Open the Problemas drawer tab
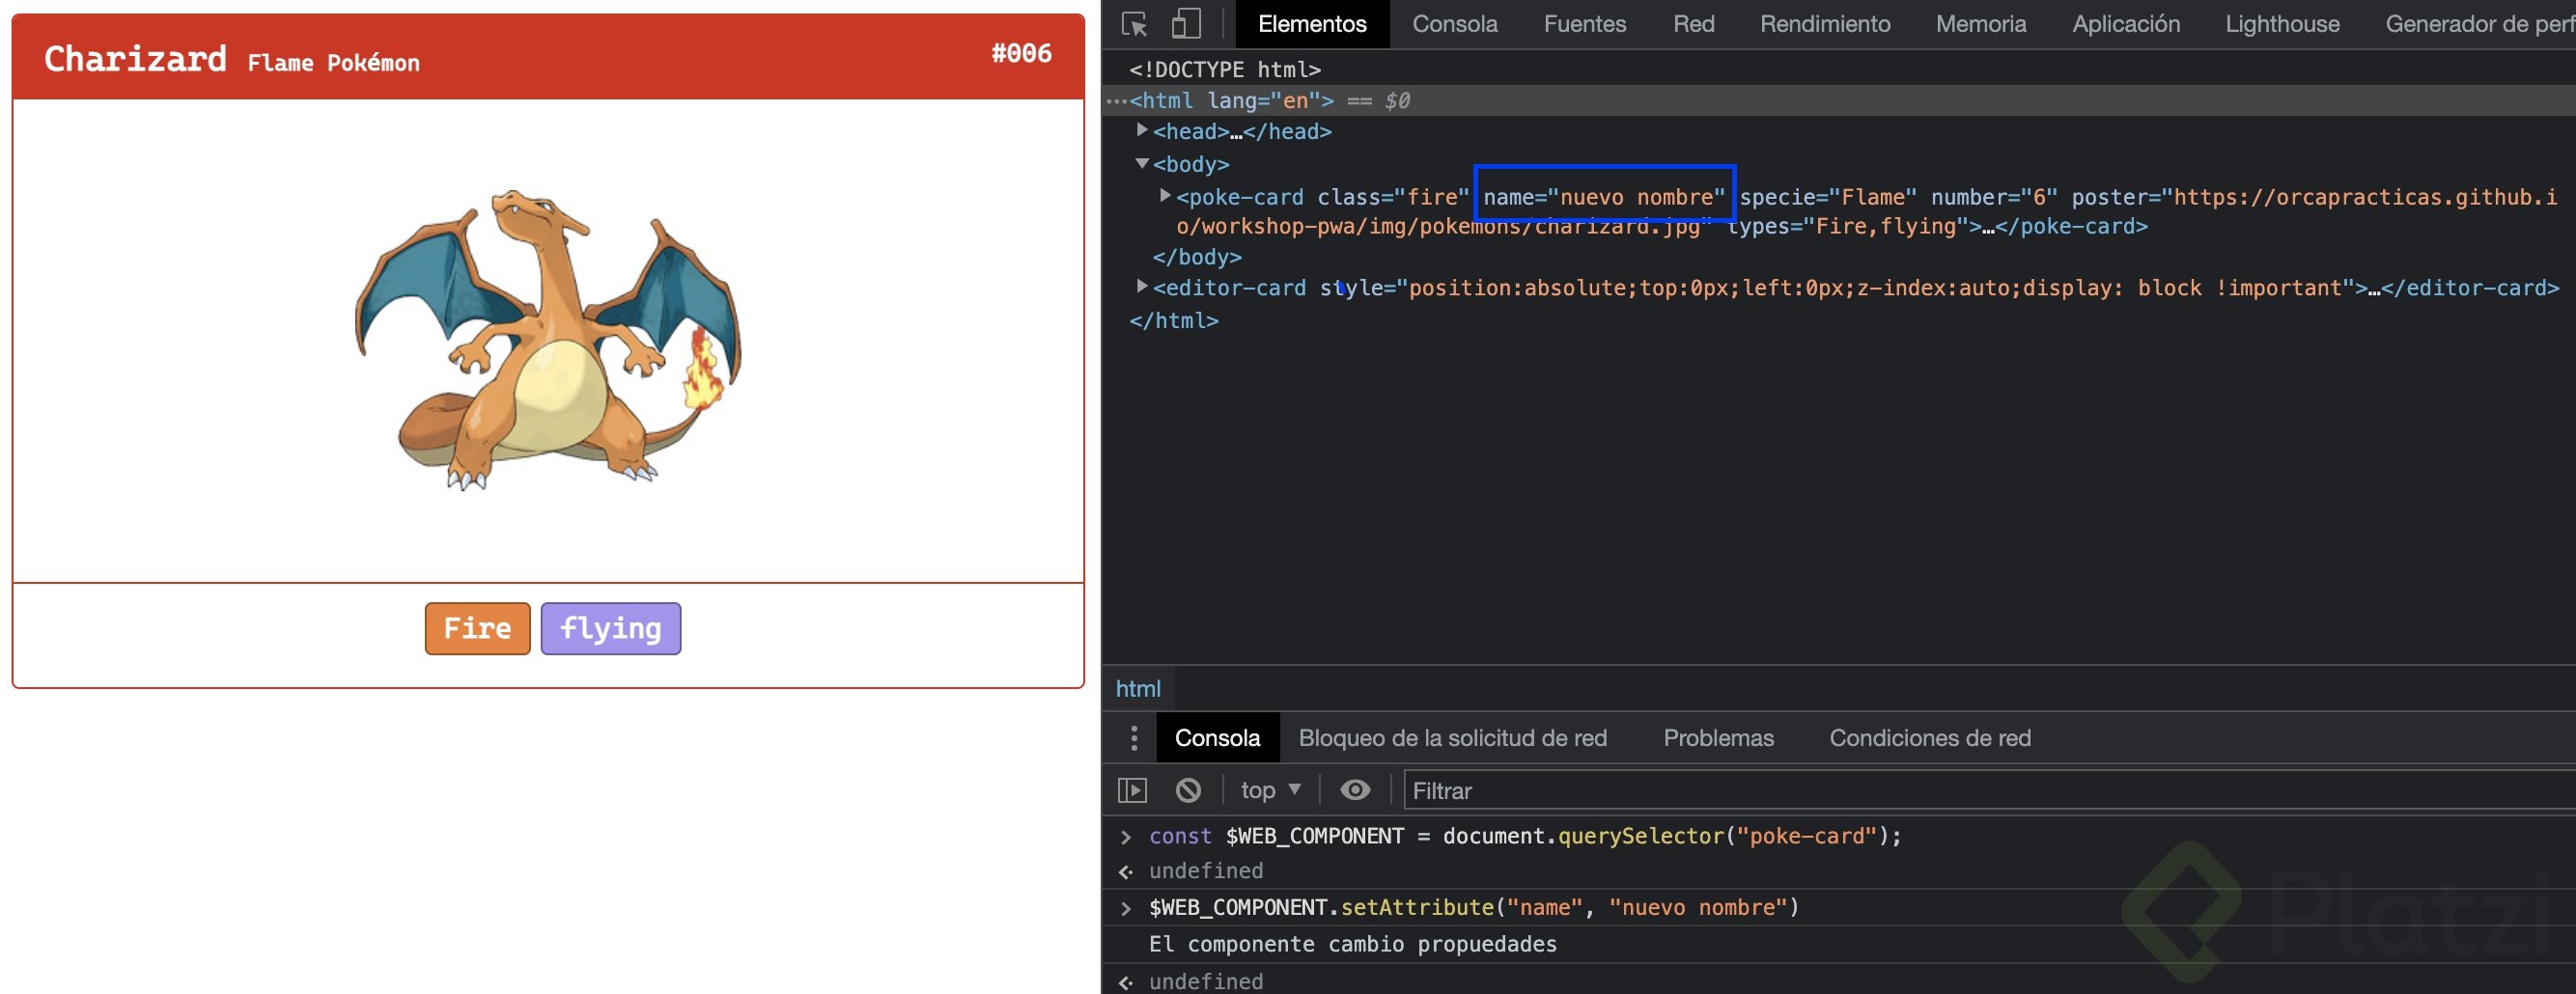The width and height of the screenshot is (2576, 994). [1718, 738]
